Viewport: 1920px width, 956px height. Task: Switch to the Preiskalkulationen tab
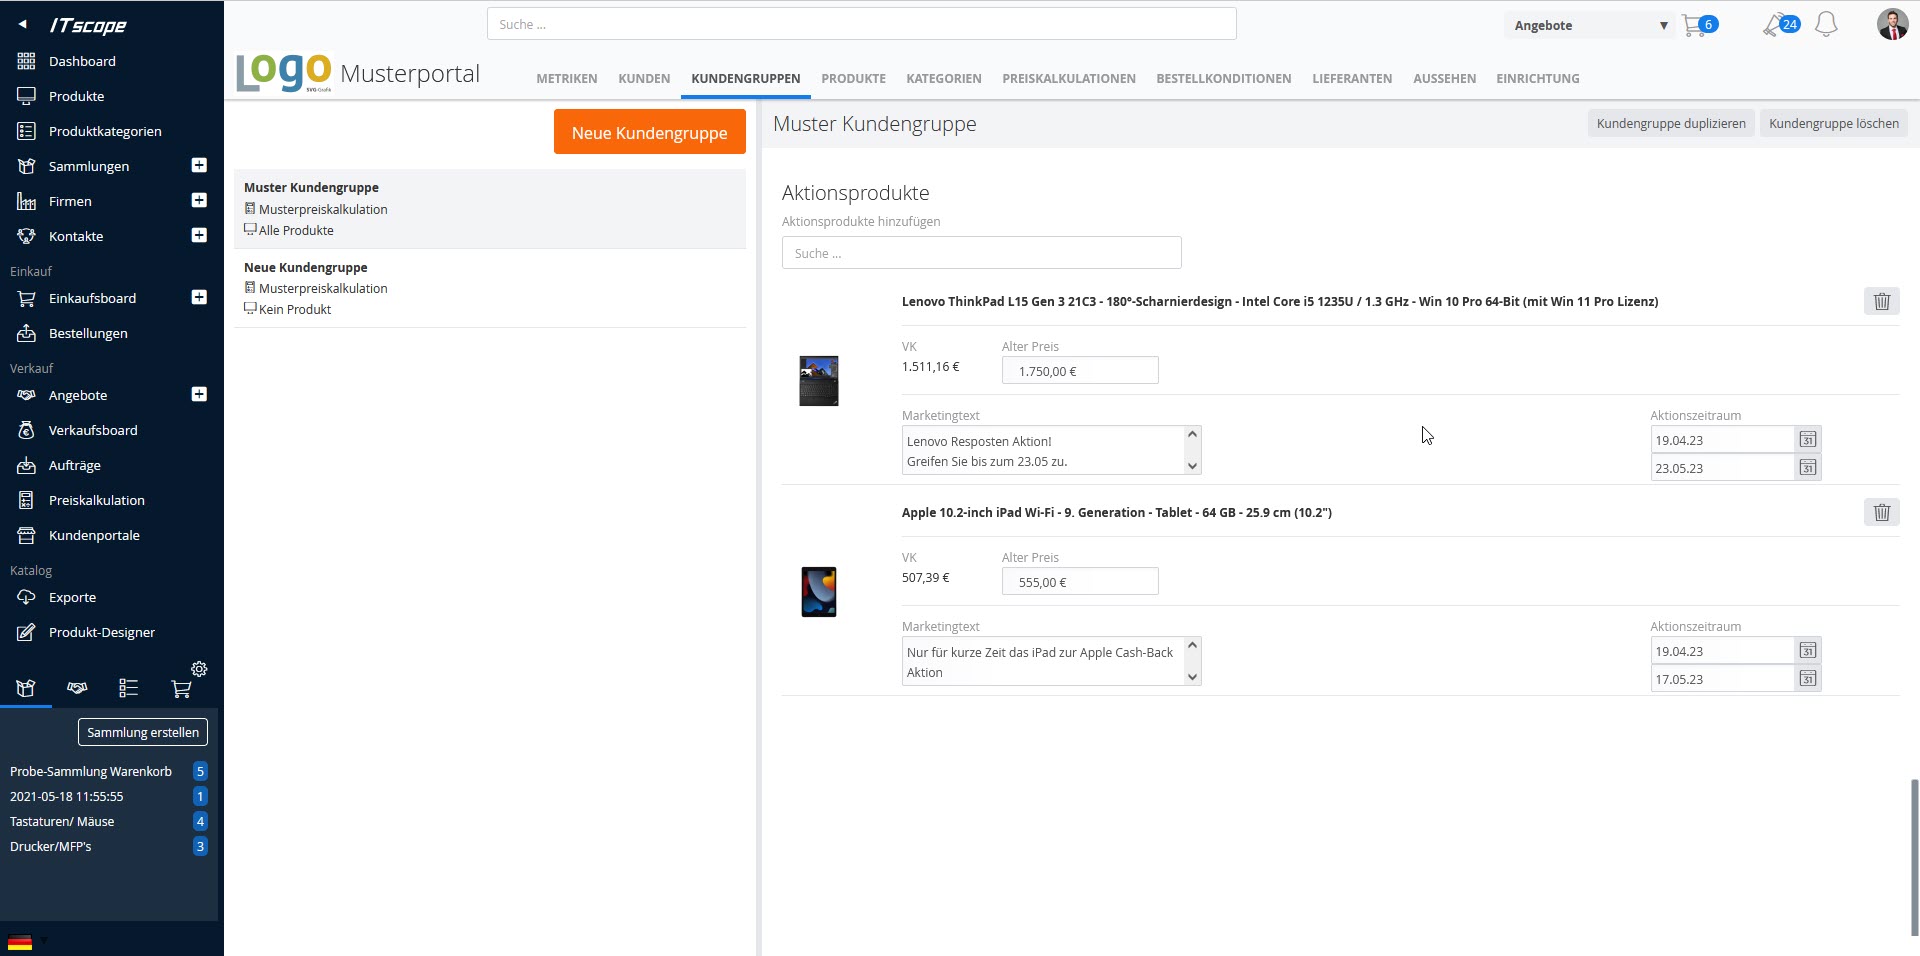click(1068, 78)
